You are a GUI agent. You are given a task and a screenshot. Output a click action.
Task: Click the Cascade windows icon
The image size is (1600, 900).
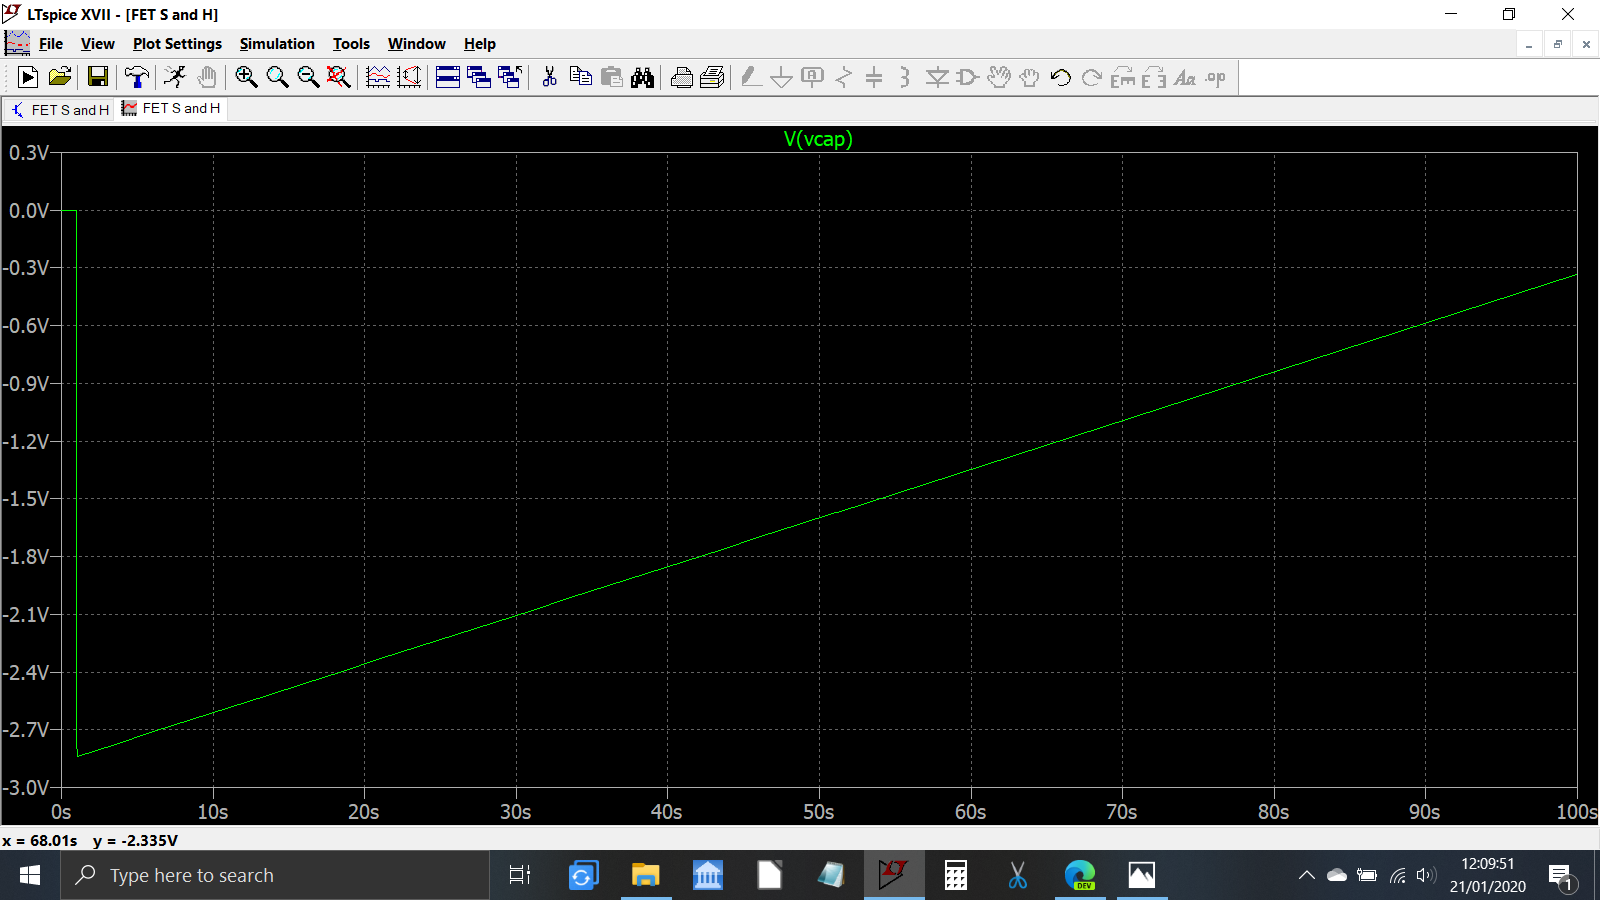[479, 77]
